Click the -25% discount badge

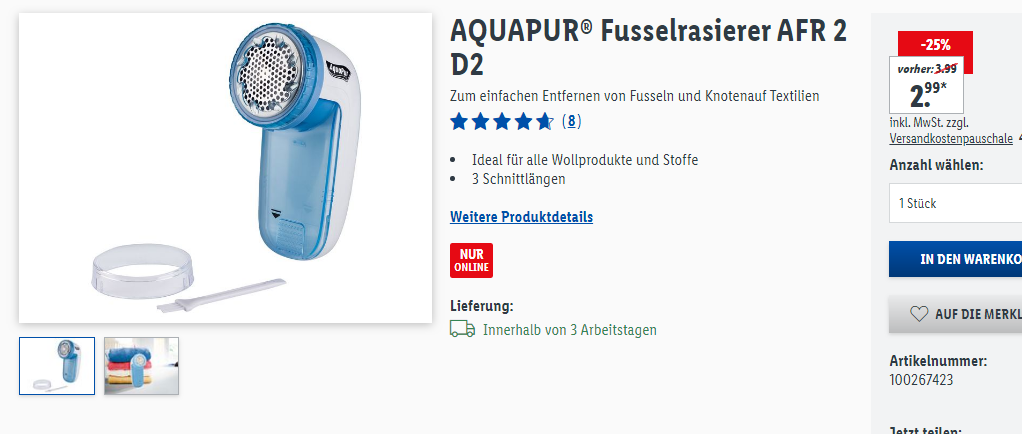[x=935, y=45]
